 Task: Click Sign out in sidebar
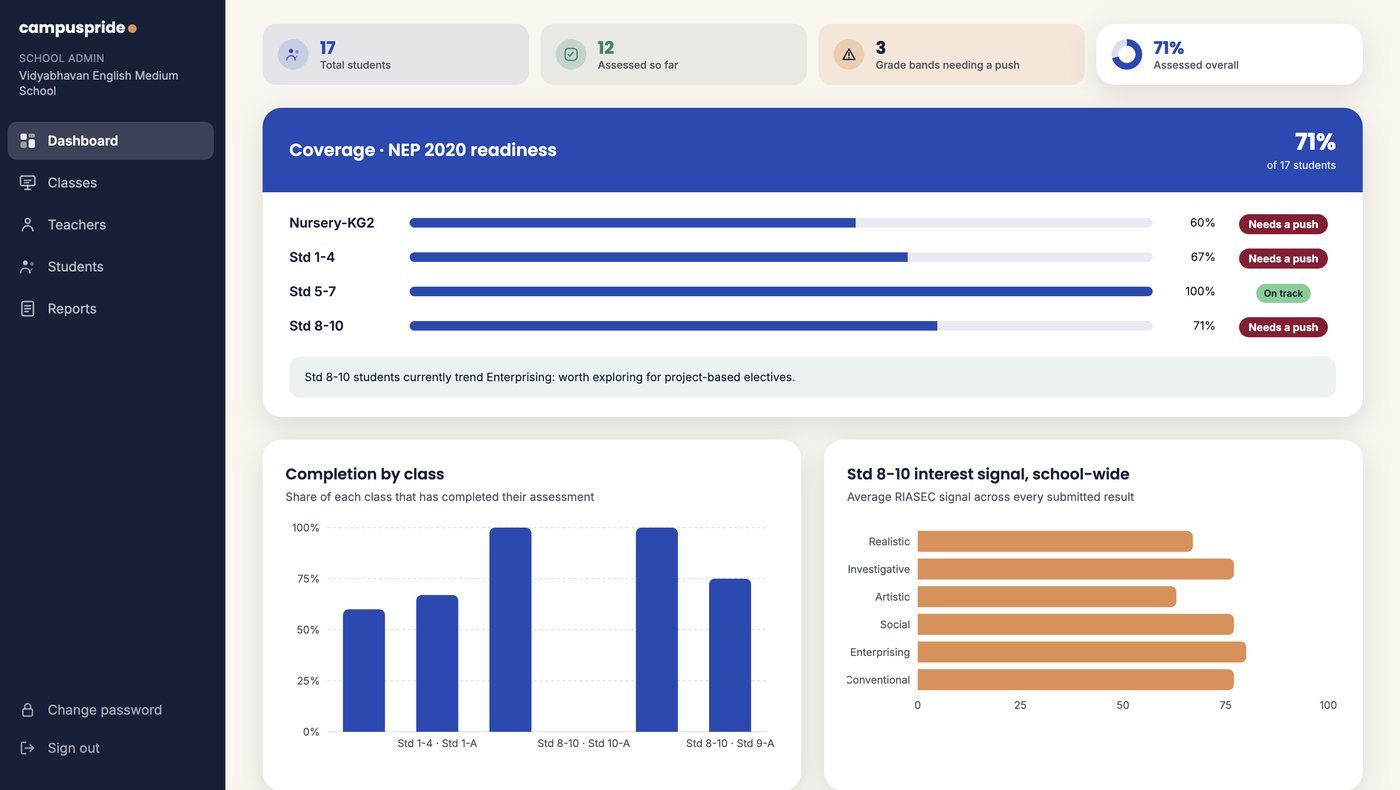110,748
